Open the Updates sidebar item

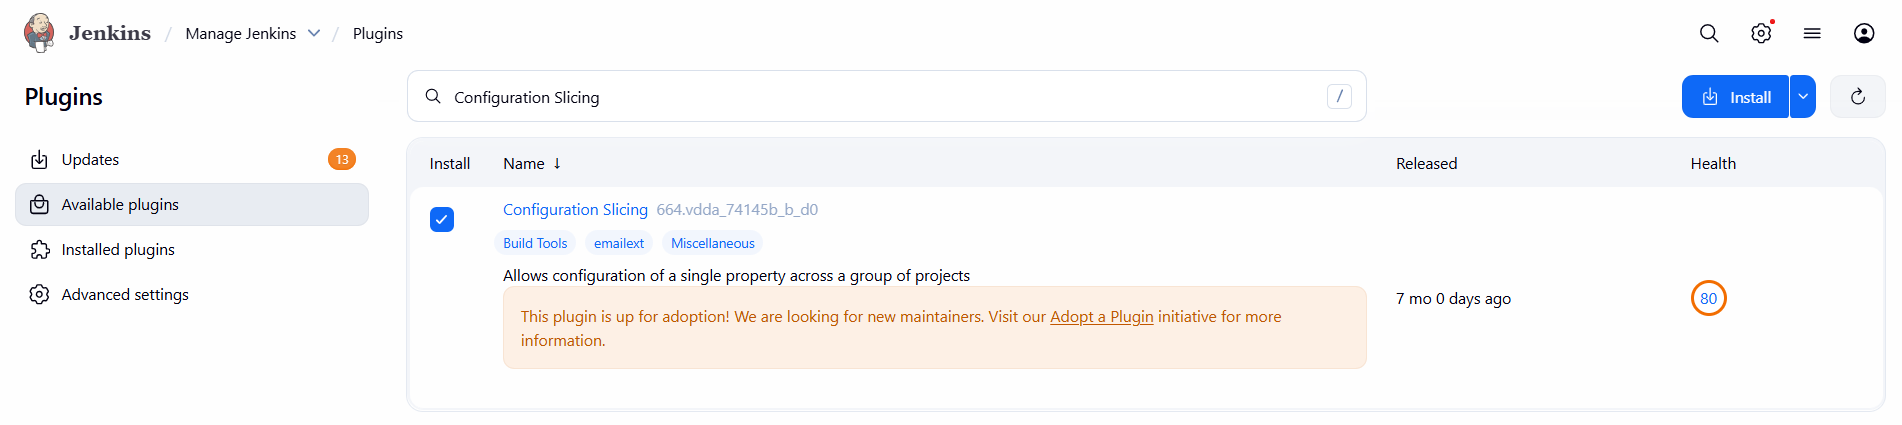pos(90,159)
